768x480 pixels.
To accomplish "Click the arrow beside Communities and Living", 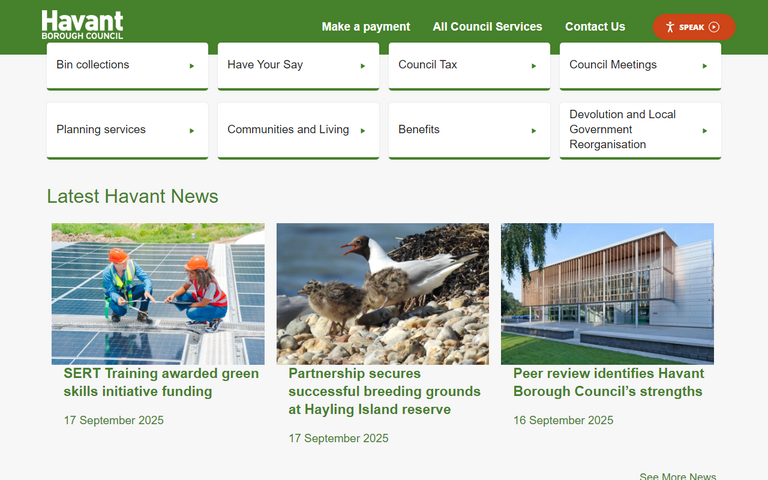I will tap(363, 130).
